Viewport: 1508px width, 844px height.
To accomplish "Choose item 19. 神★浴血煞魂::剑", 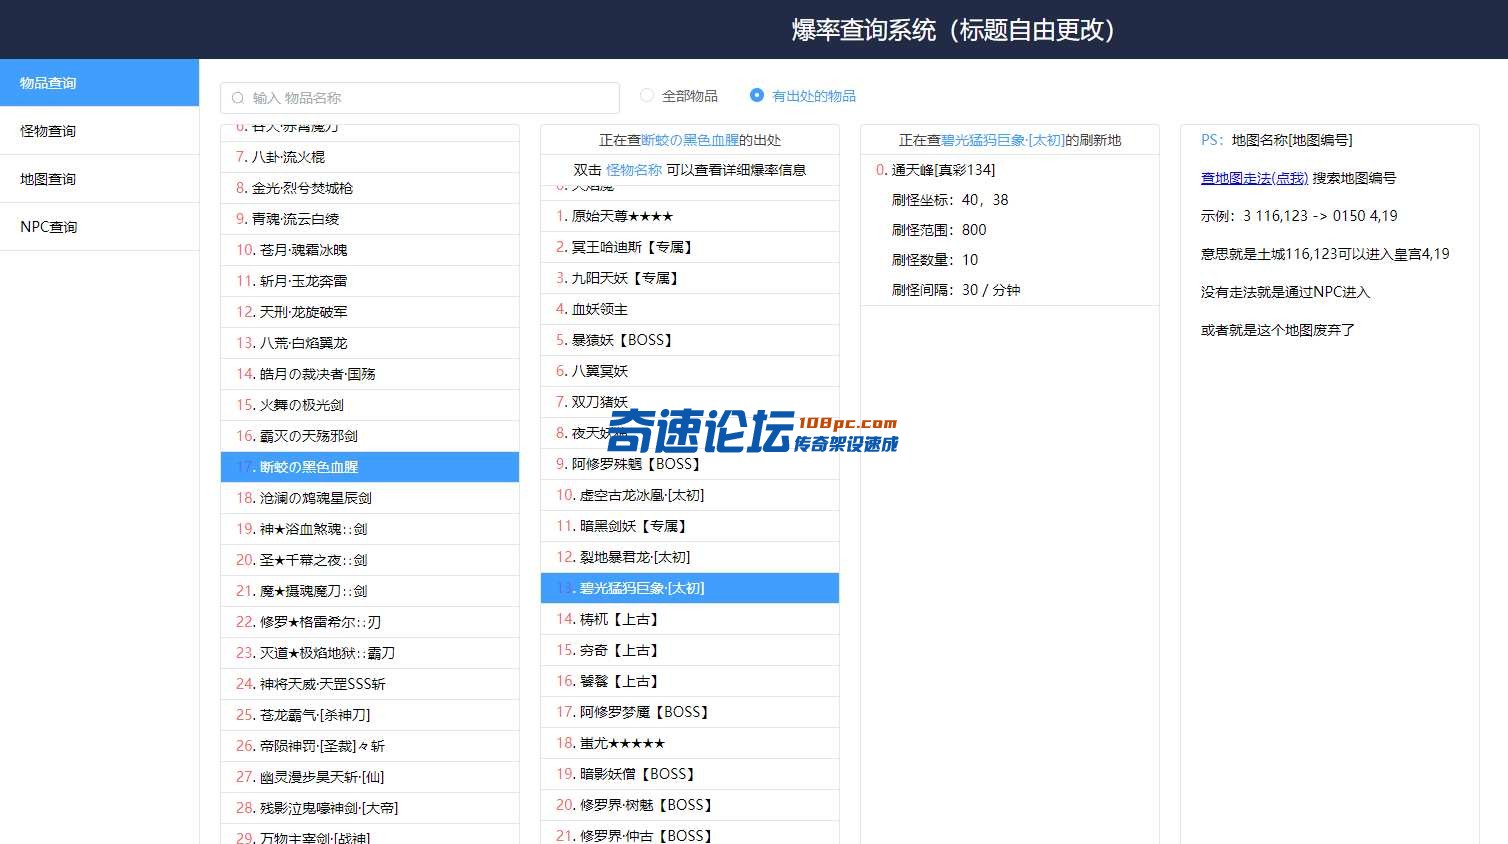I will 370,529.
